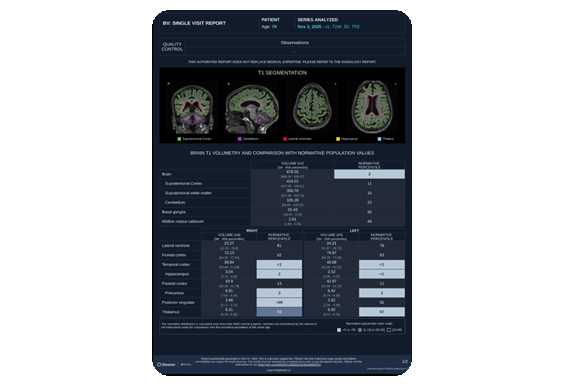Image resolution: width=564 pixels, height=386 pixels.
Task: Click left Posterior cingulate percentile 56
Action: pos(382,303)
